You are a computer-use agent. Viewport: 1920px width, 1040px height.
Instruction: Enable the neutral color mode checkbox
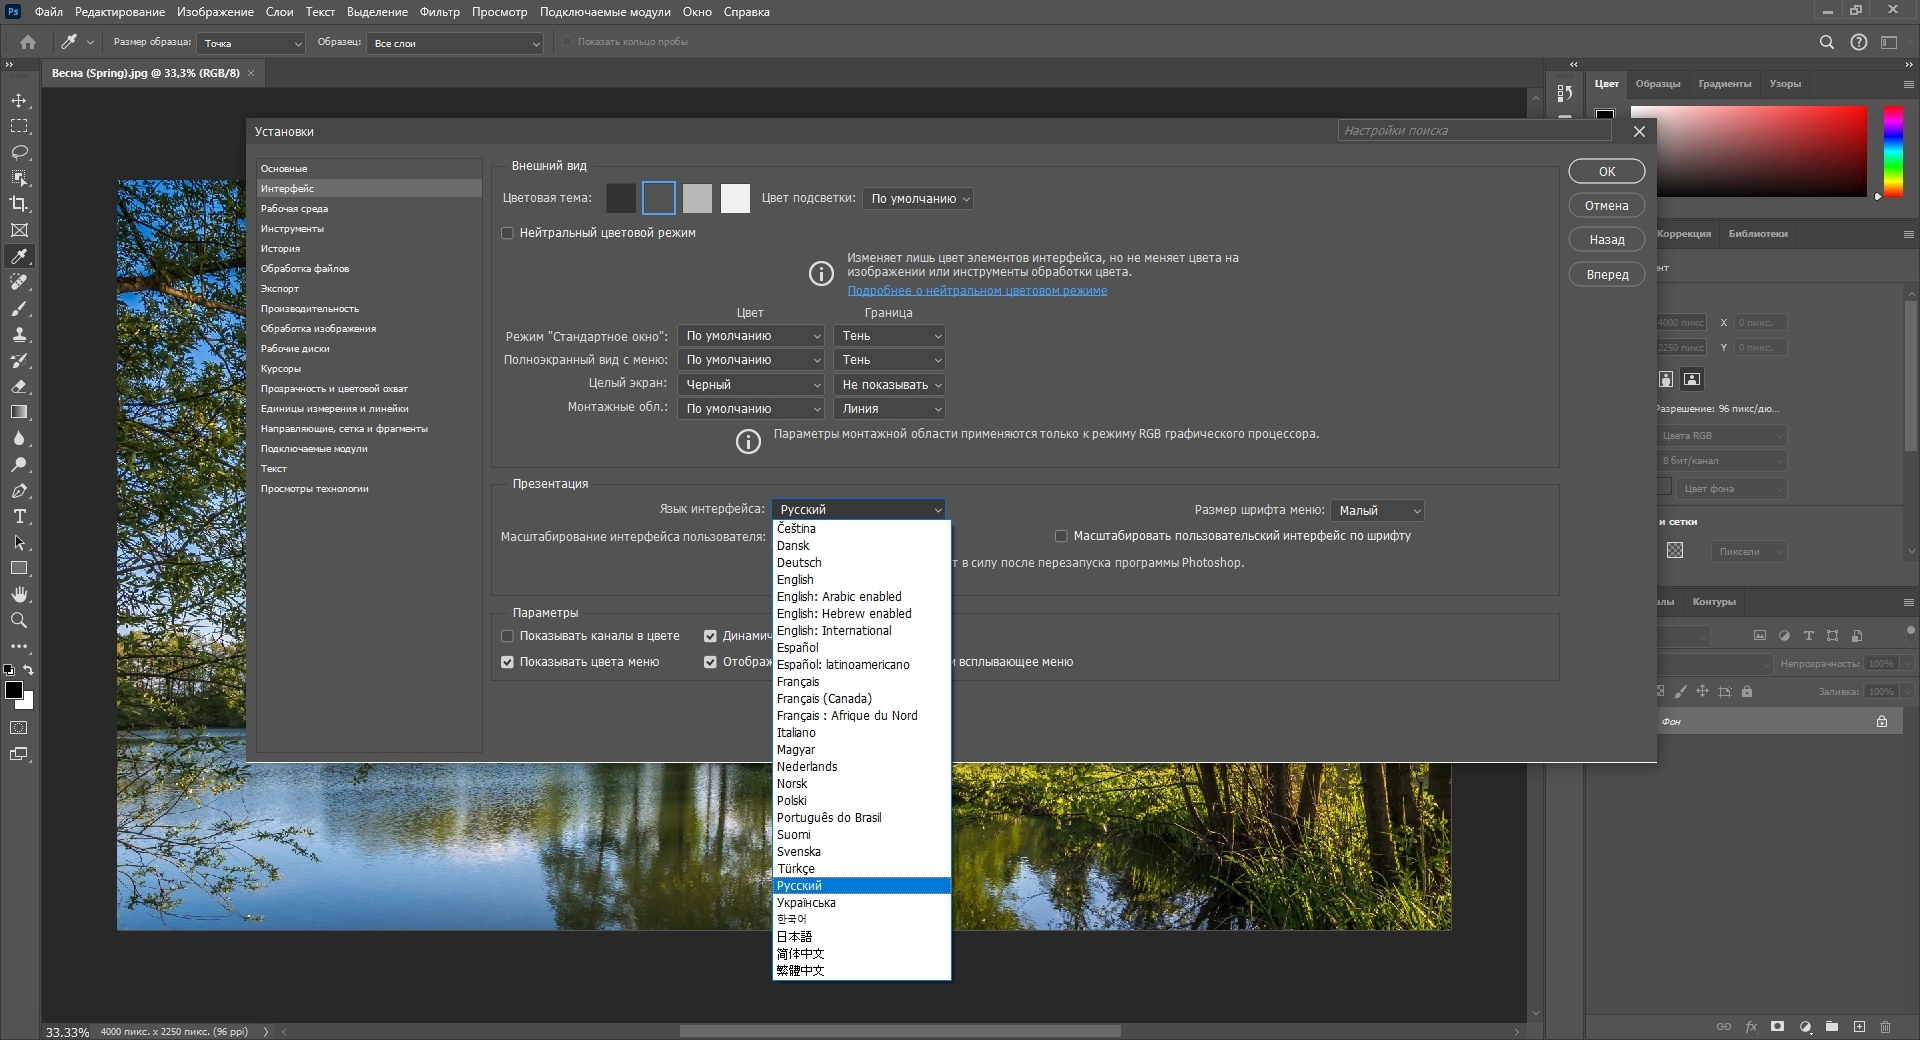point(507,233)
